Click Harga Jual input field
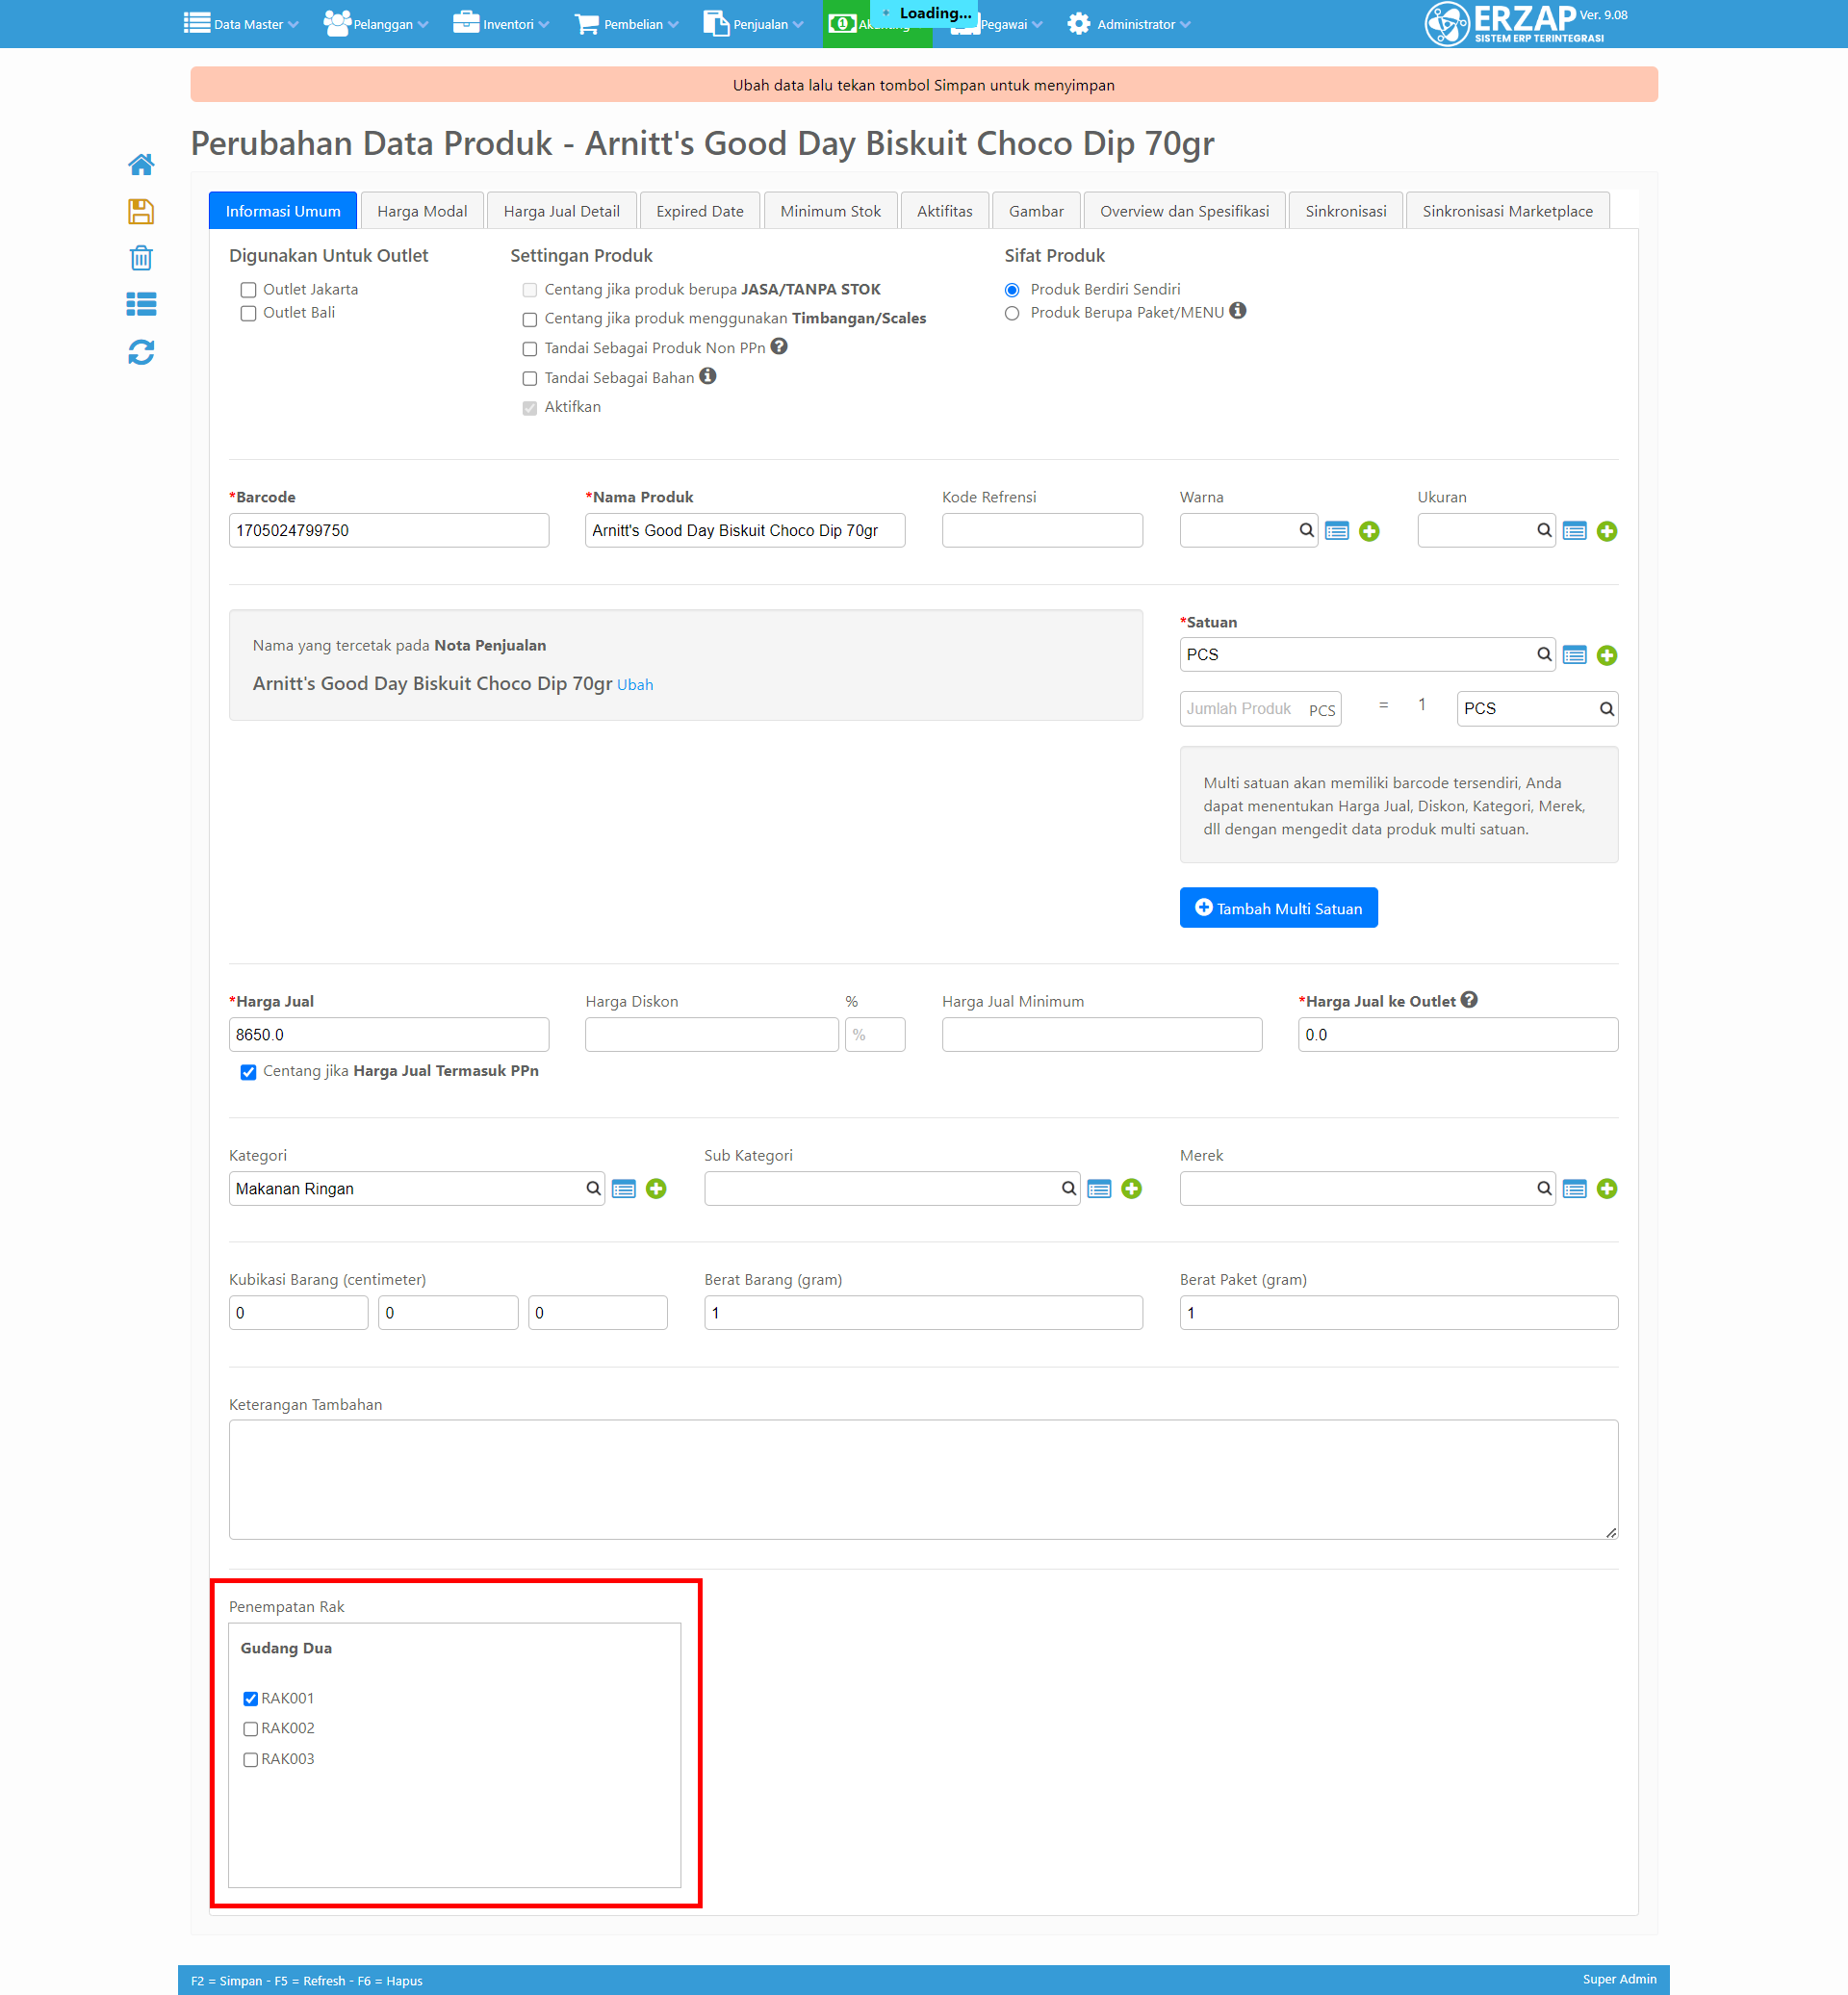Screen dimensions: 1848x1995 pyautogui.click(x=389, y=1035)
